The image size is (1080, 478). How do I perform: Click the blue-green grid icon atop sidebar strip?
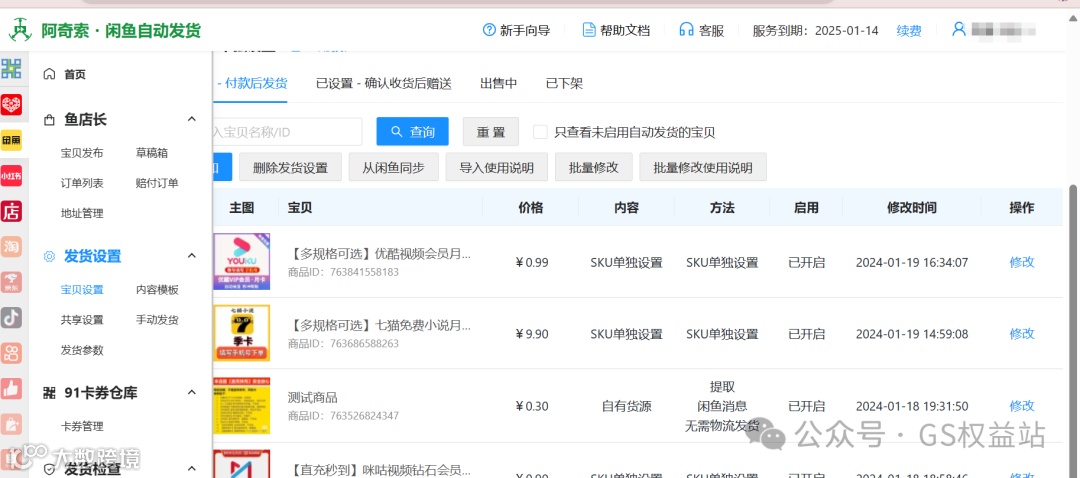pyautogui.click(x=11, y=68)
